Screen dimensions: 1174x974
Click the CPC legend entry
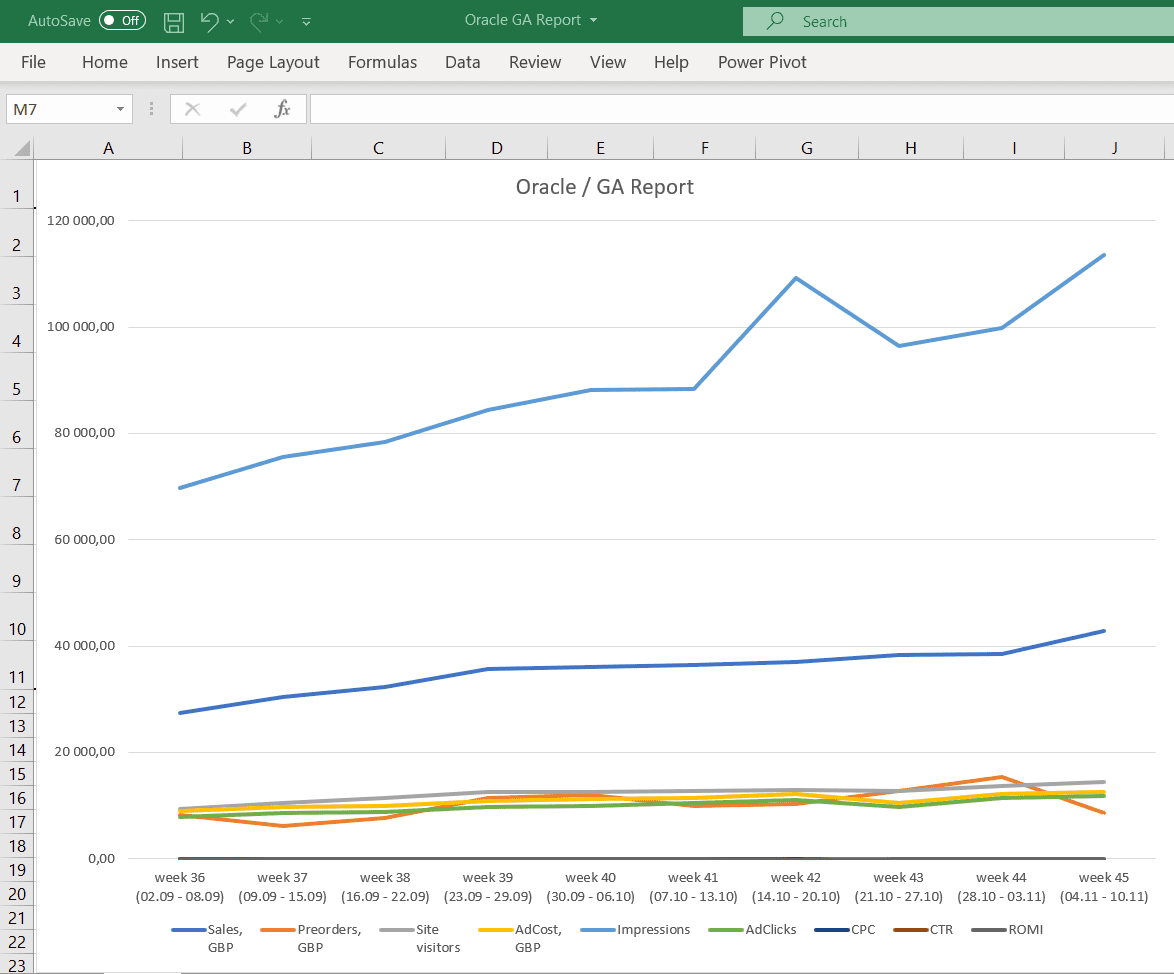(845, 930)
